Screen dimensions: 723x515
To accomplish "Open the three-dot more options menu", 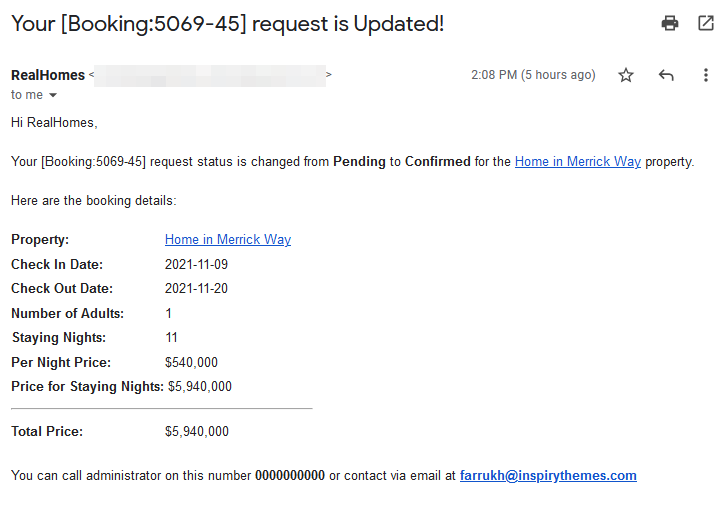I will tap(705, 75).
